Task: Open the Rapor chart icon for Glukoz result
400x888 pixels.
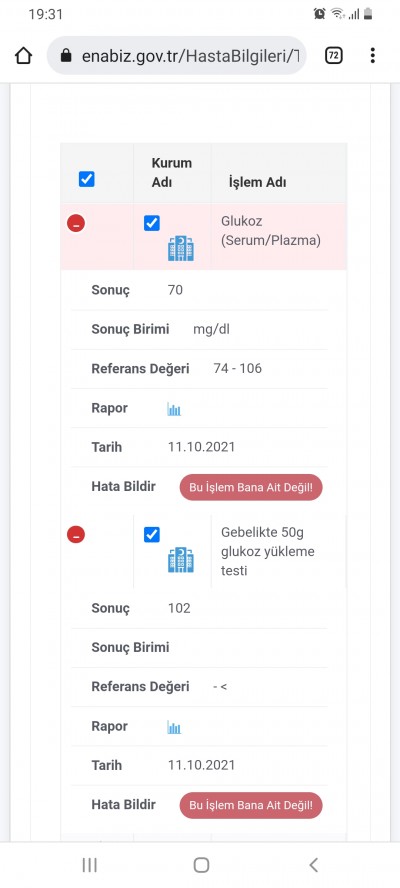Action: click(x=174, y=409)
